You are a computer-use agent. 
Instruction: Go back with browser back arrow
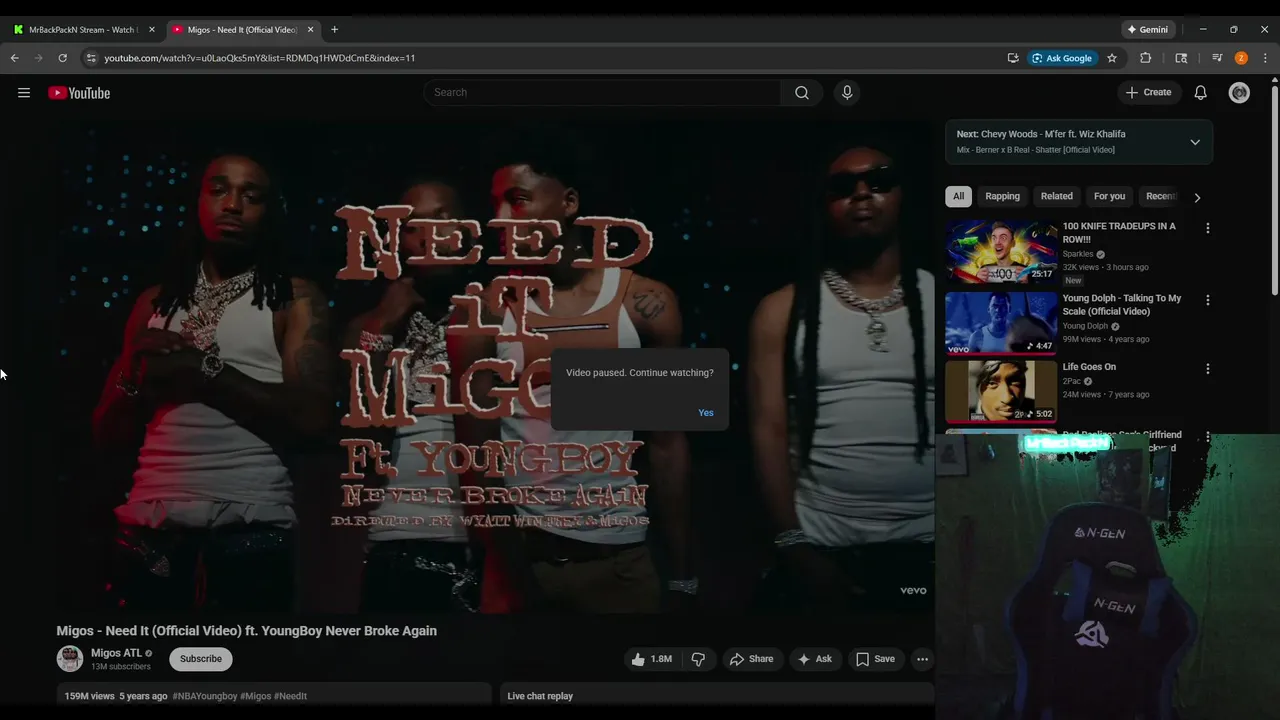(x=14, y=58)
